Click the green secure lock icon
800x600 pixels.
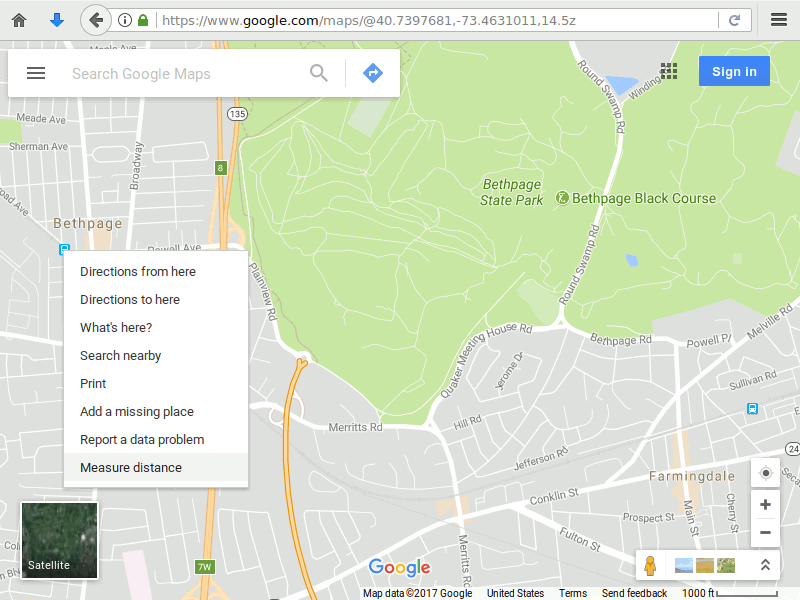[x=143, y=20]
